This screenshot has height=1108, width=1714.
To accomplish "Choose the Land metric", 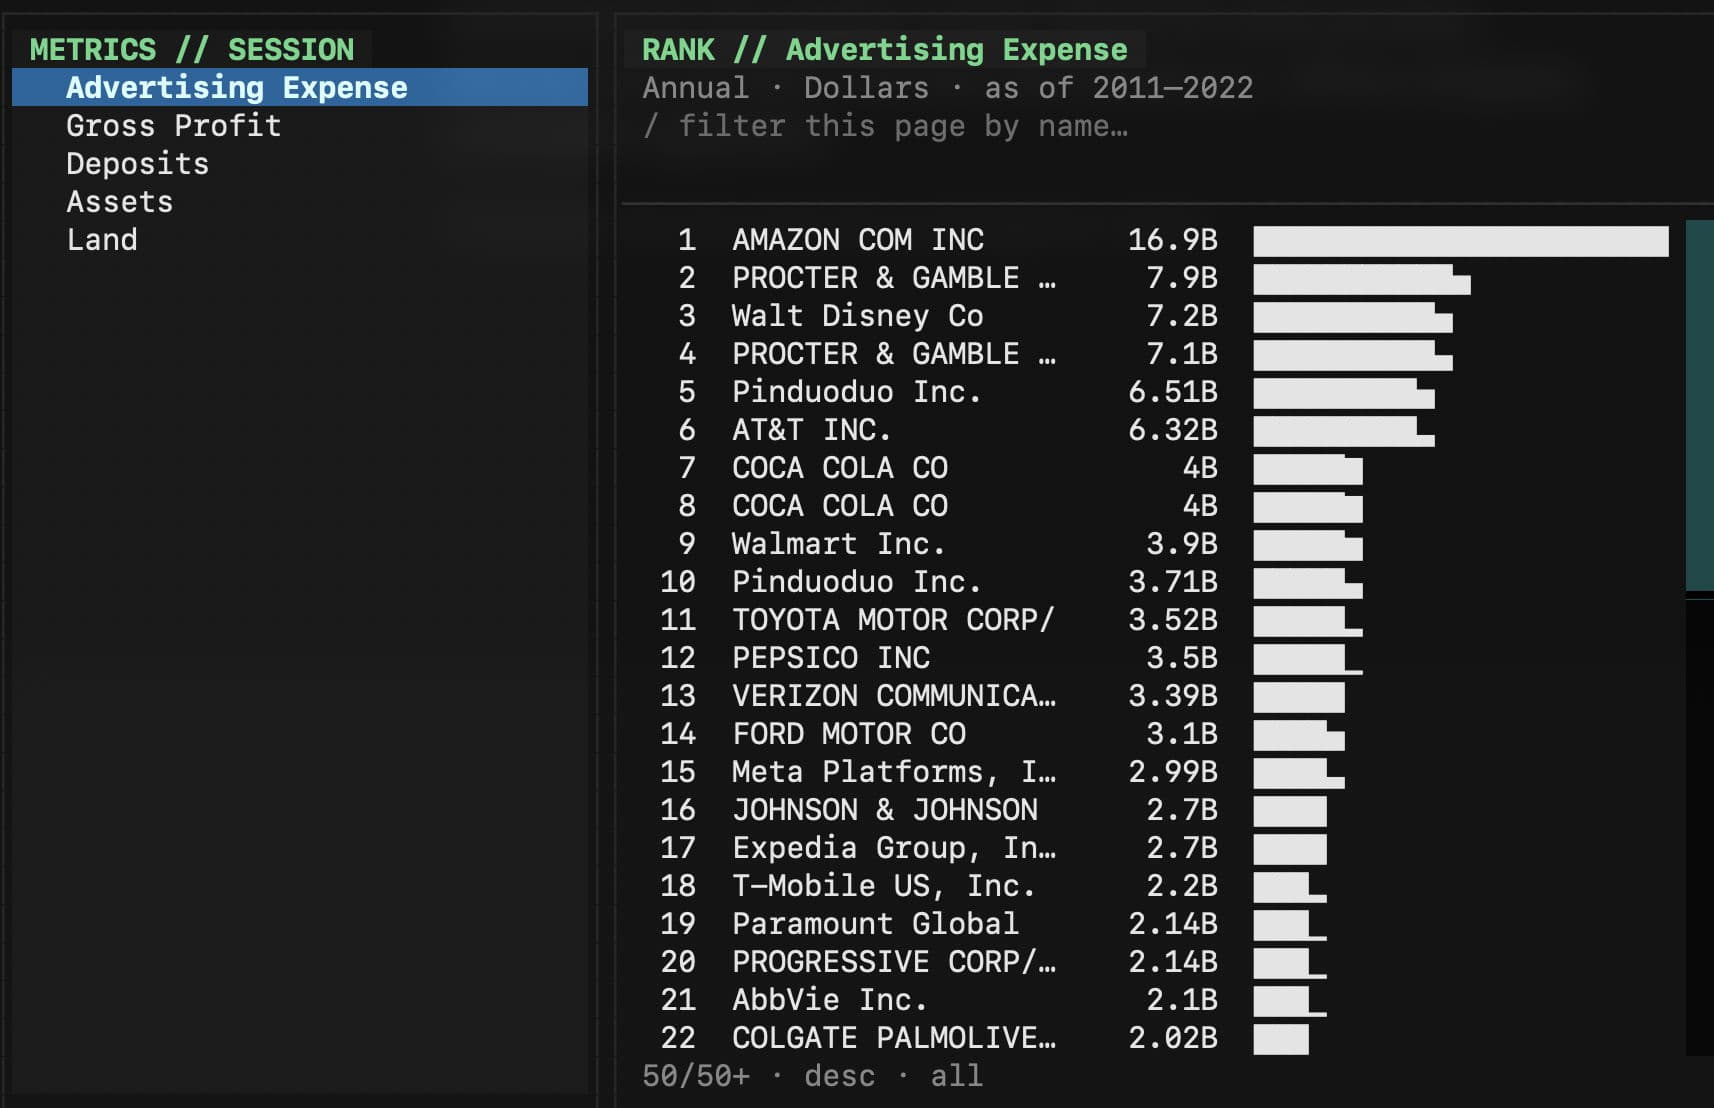I will pos(299,239).
